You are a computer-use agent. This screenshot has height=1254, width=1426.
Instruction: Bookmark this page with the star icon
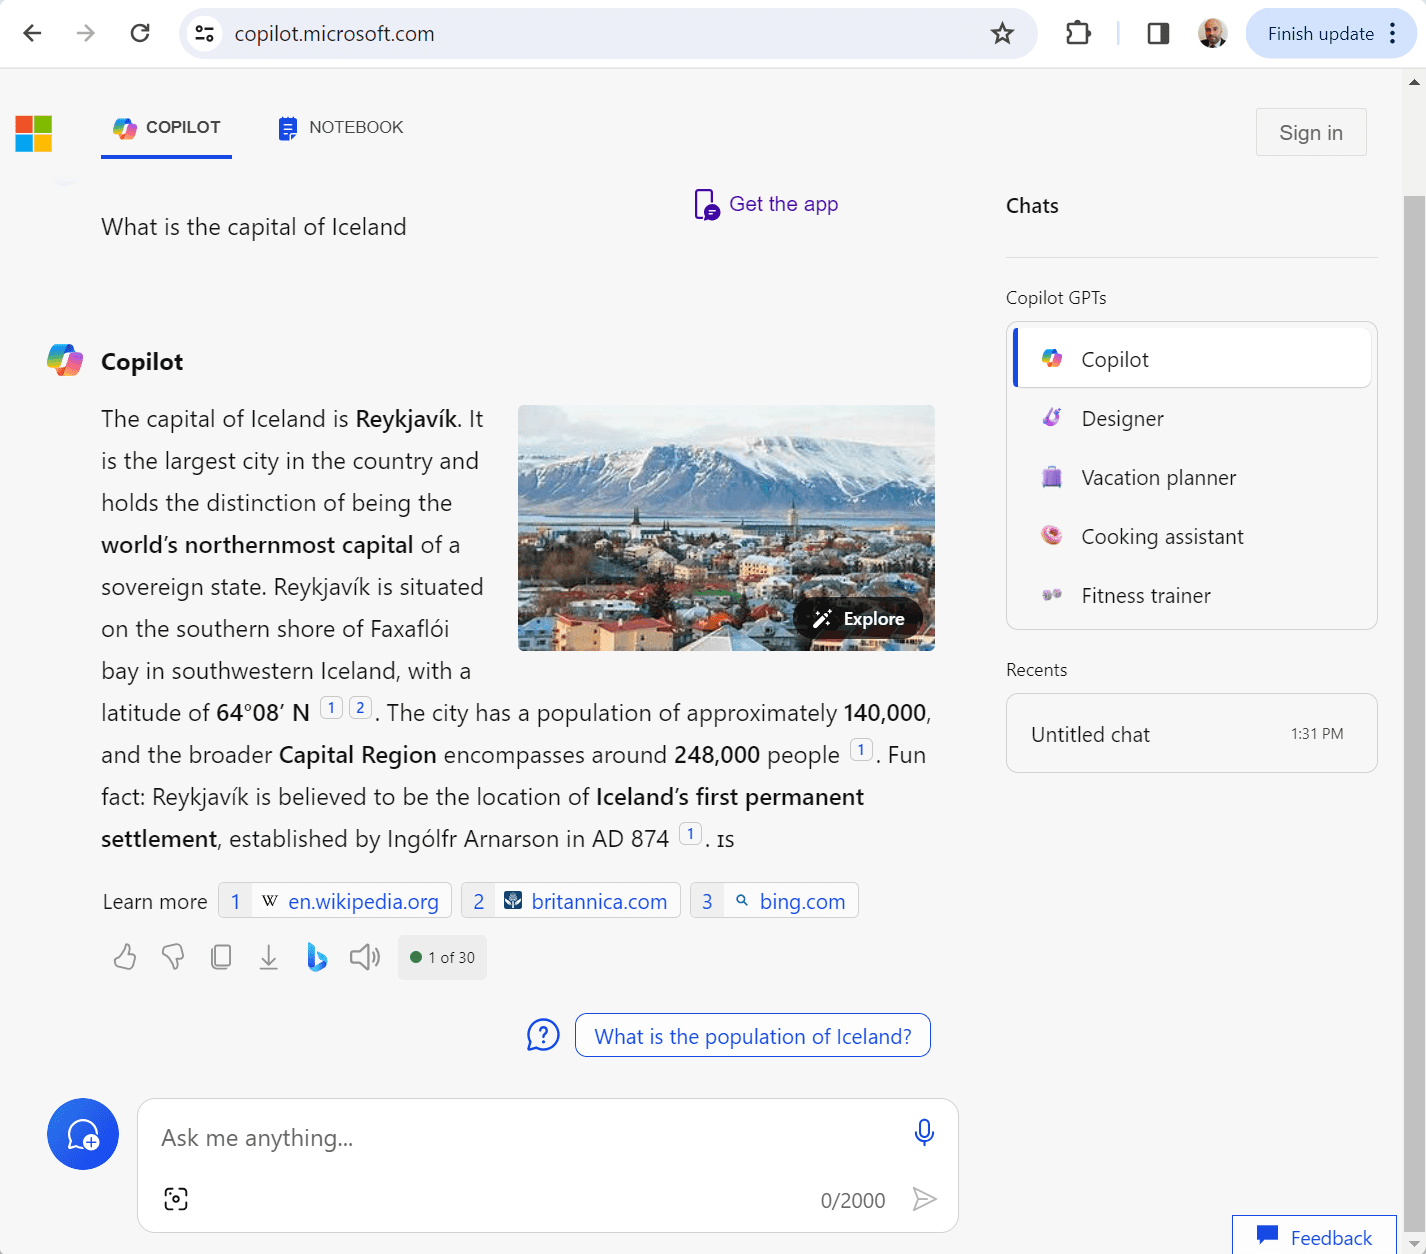[x=1002, y=34]
